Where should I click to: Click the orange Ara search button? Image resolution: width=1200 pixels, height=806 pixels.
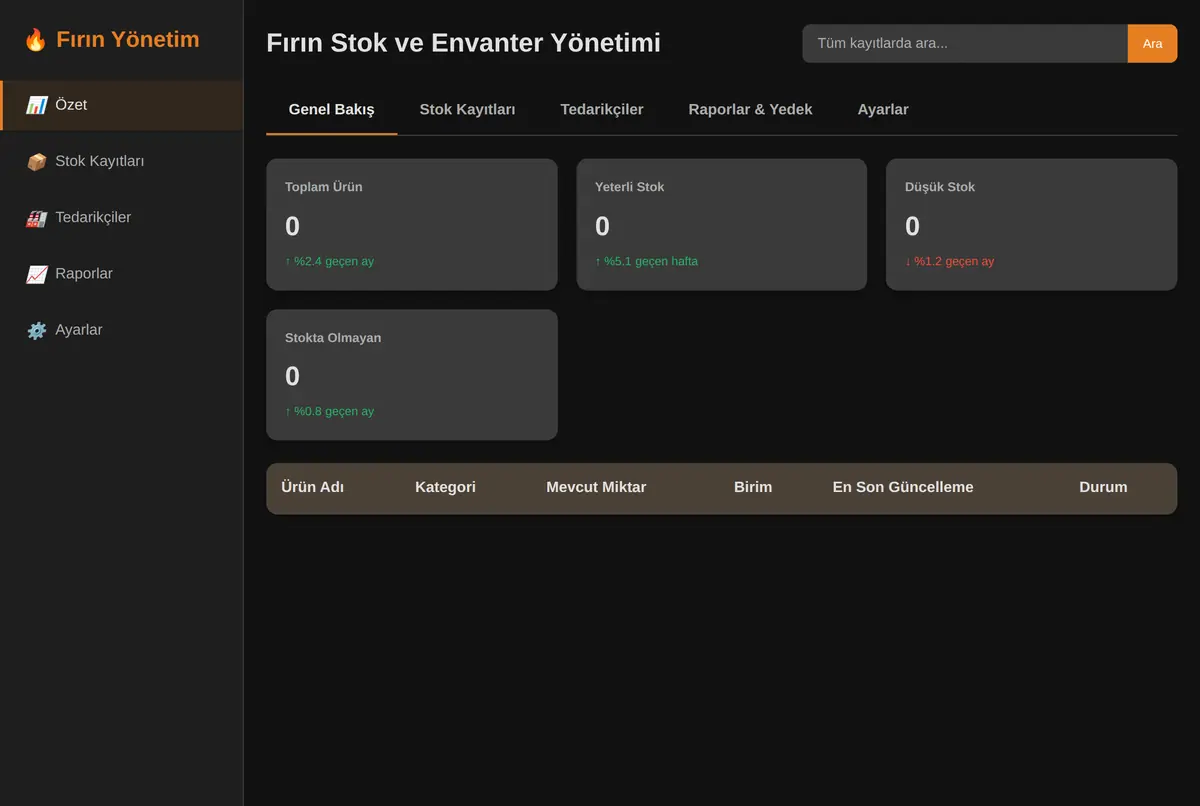(1152, 43)
